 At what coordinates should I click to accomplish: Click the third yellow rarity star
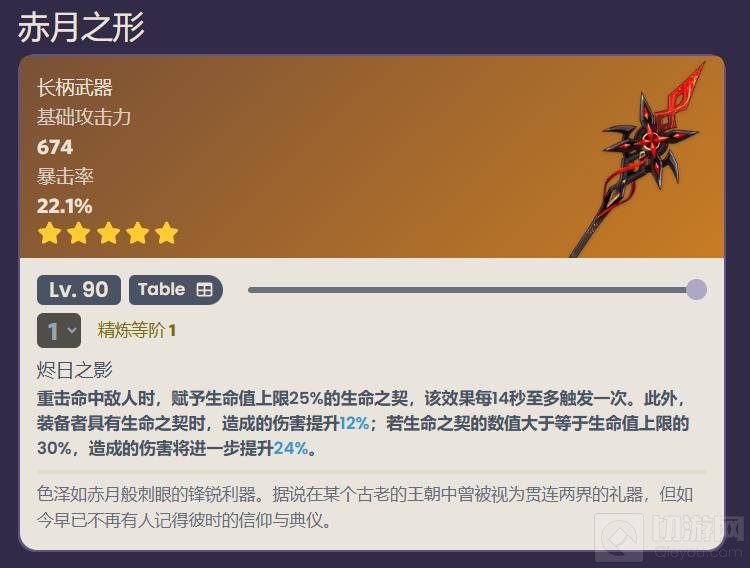click(109, 234)
